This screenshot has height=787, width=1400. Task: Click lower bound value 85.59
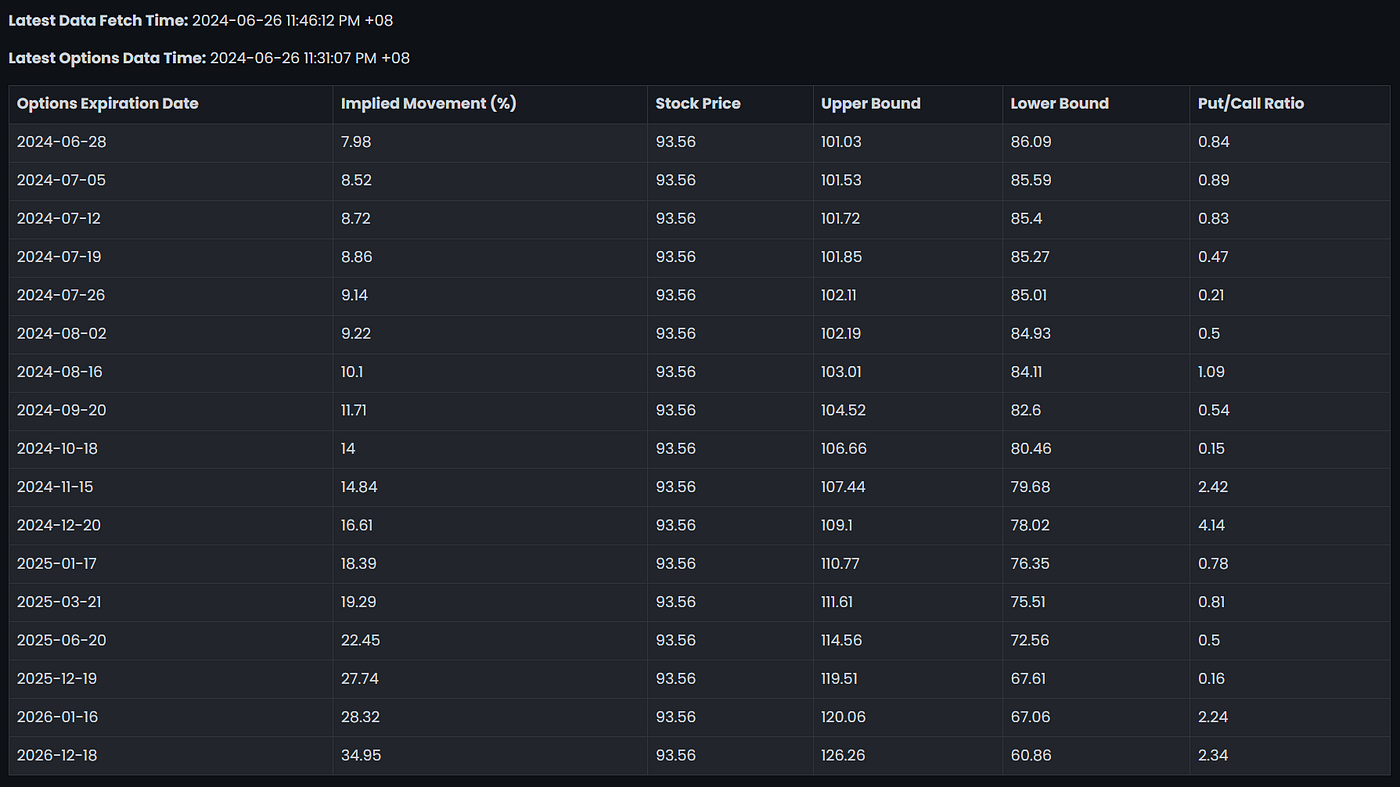click(x=1030, y=180)
